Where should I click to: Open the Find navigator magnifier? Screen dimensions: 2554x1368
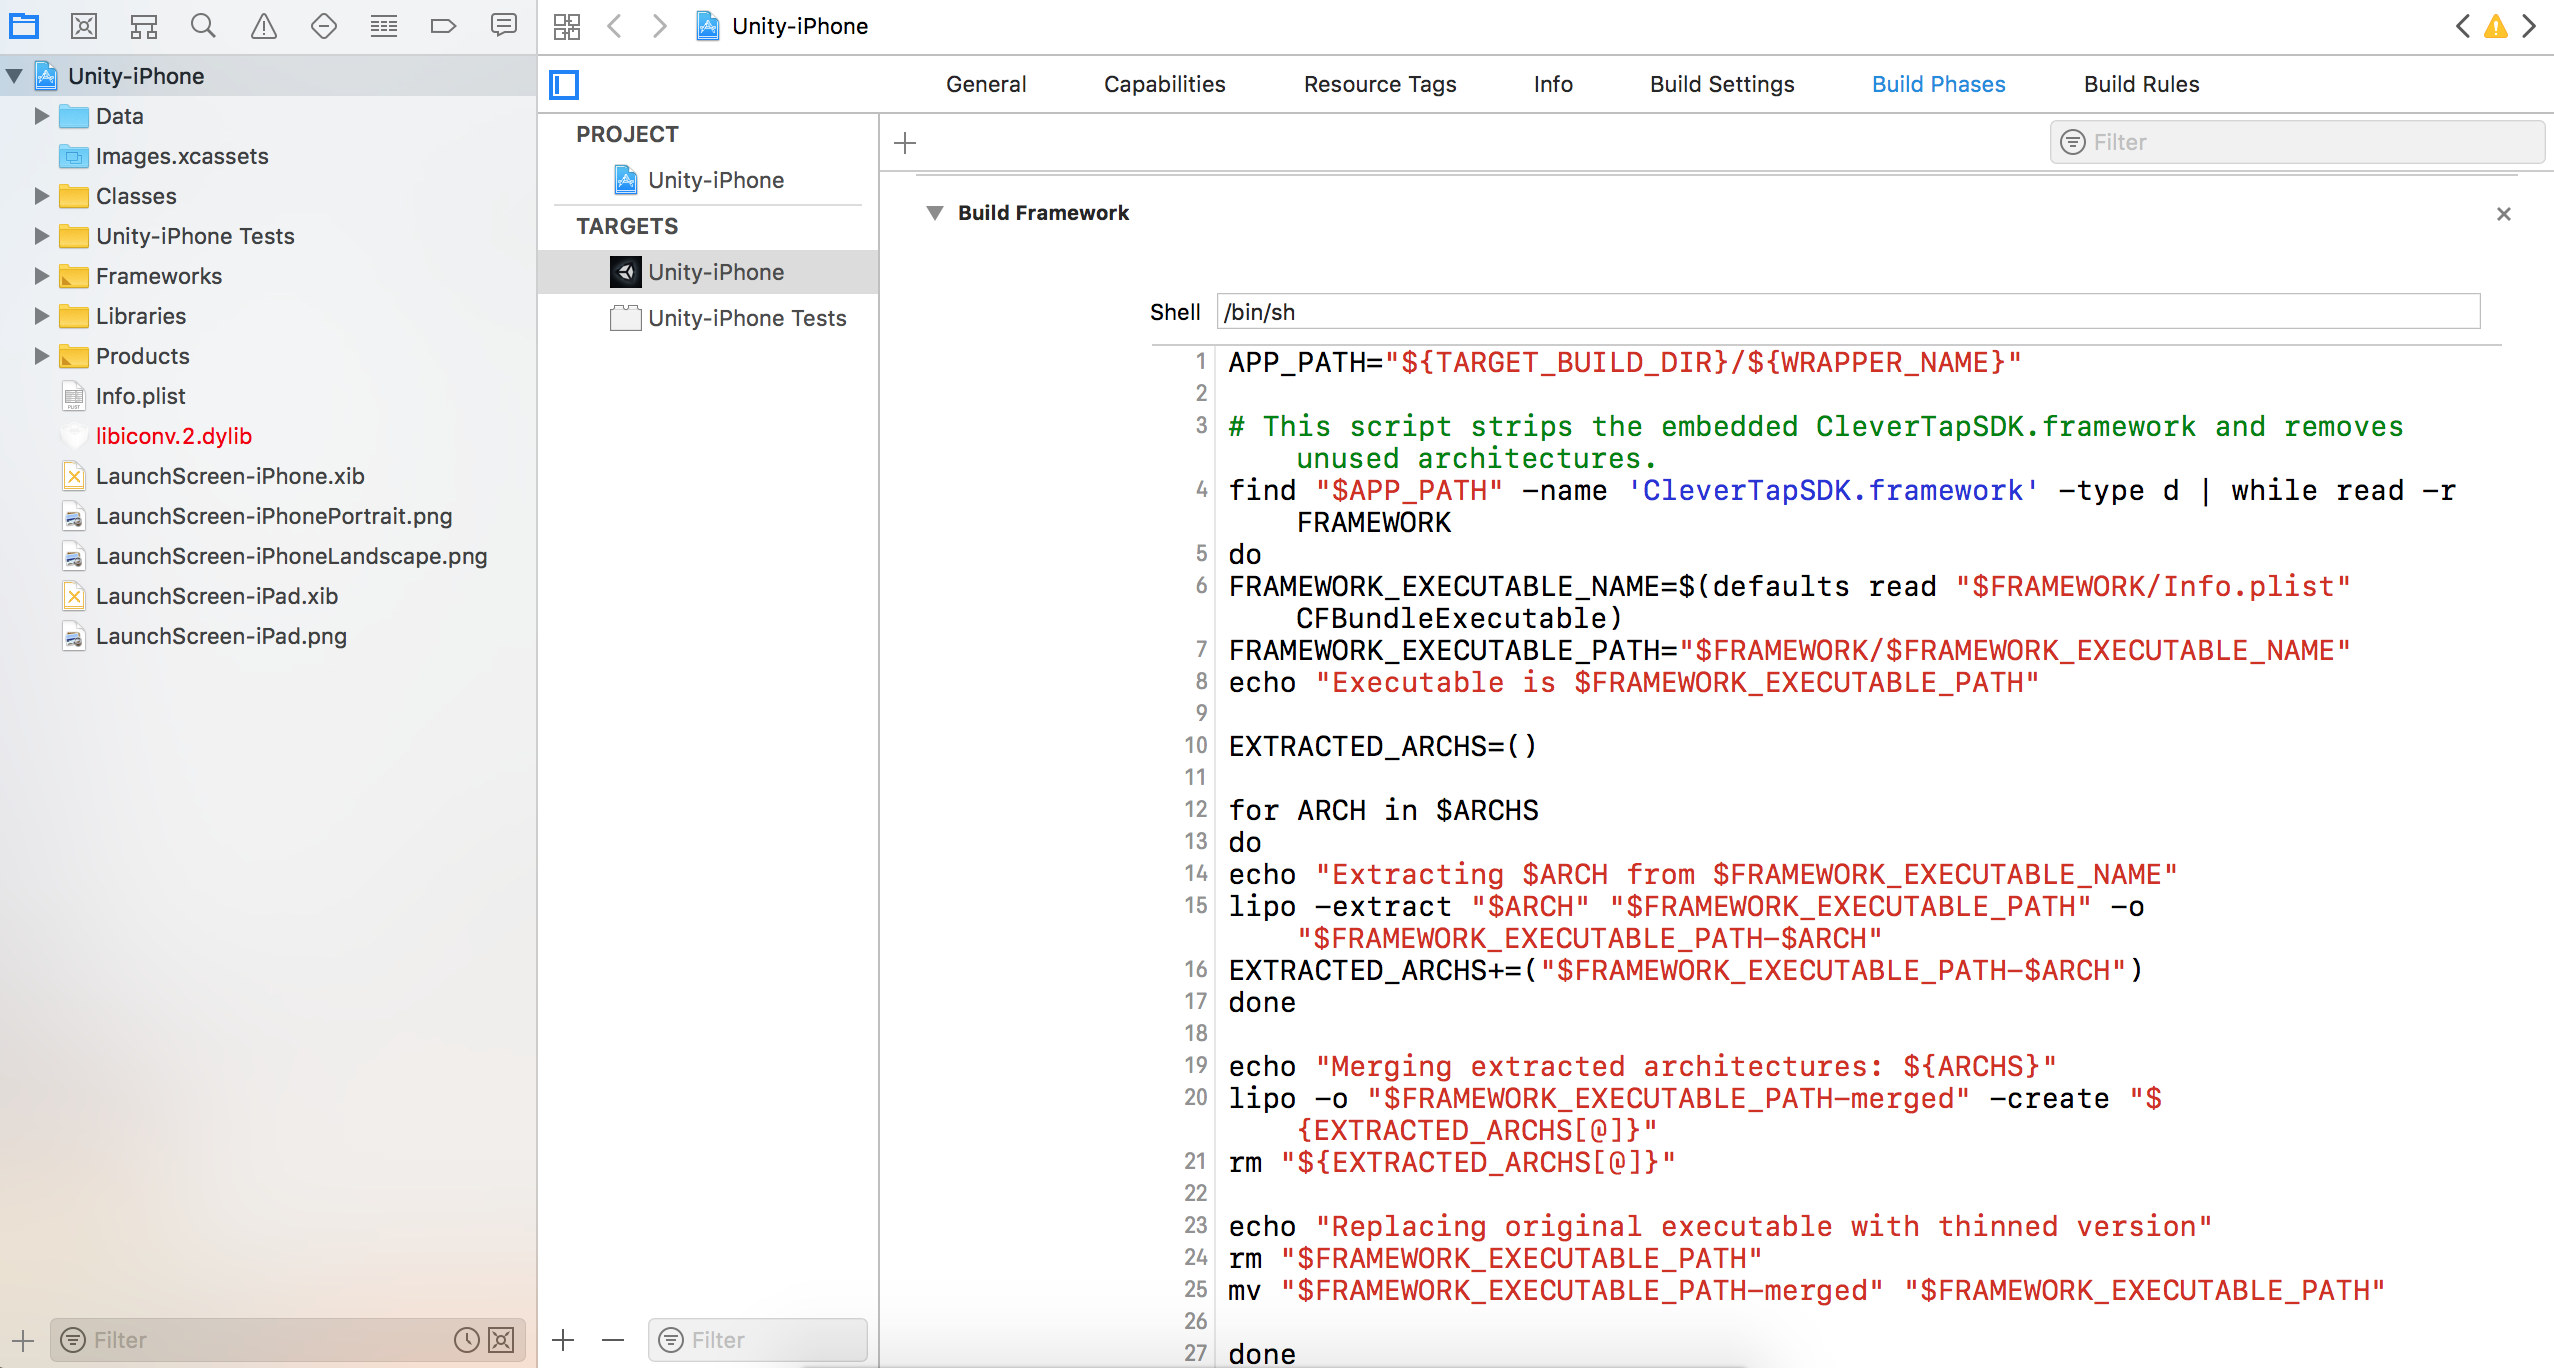[203, 26]
